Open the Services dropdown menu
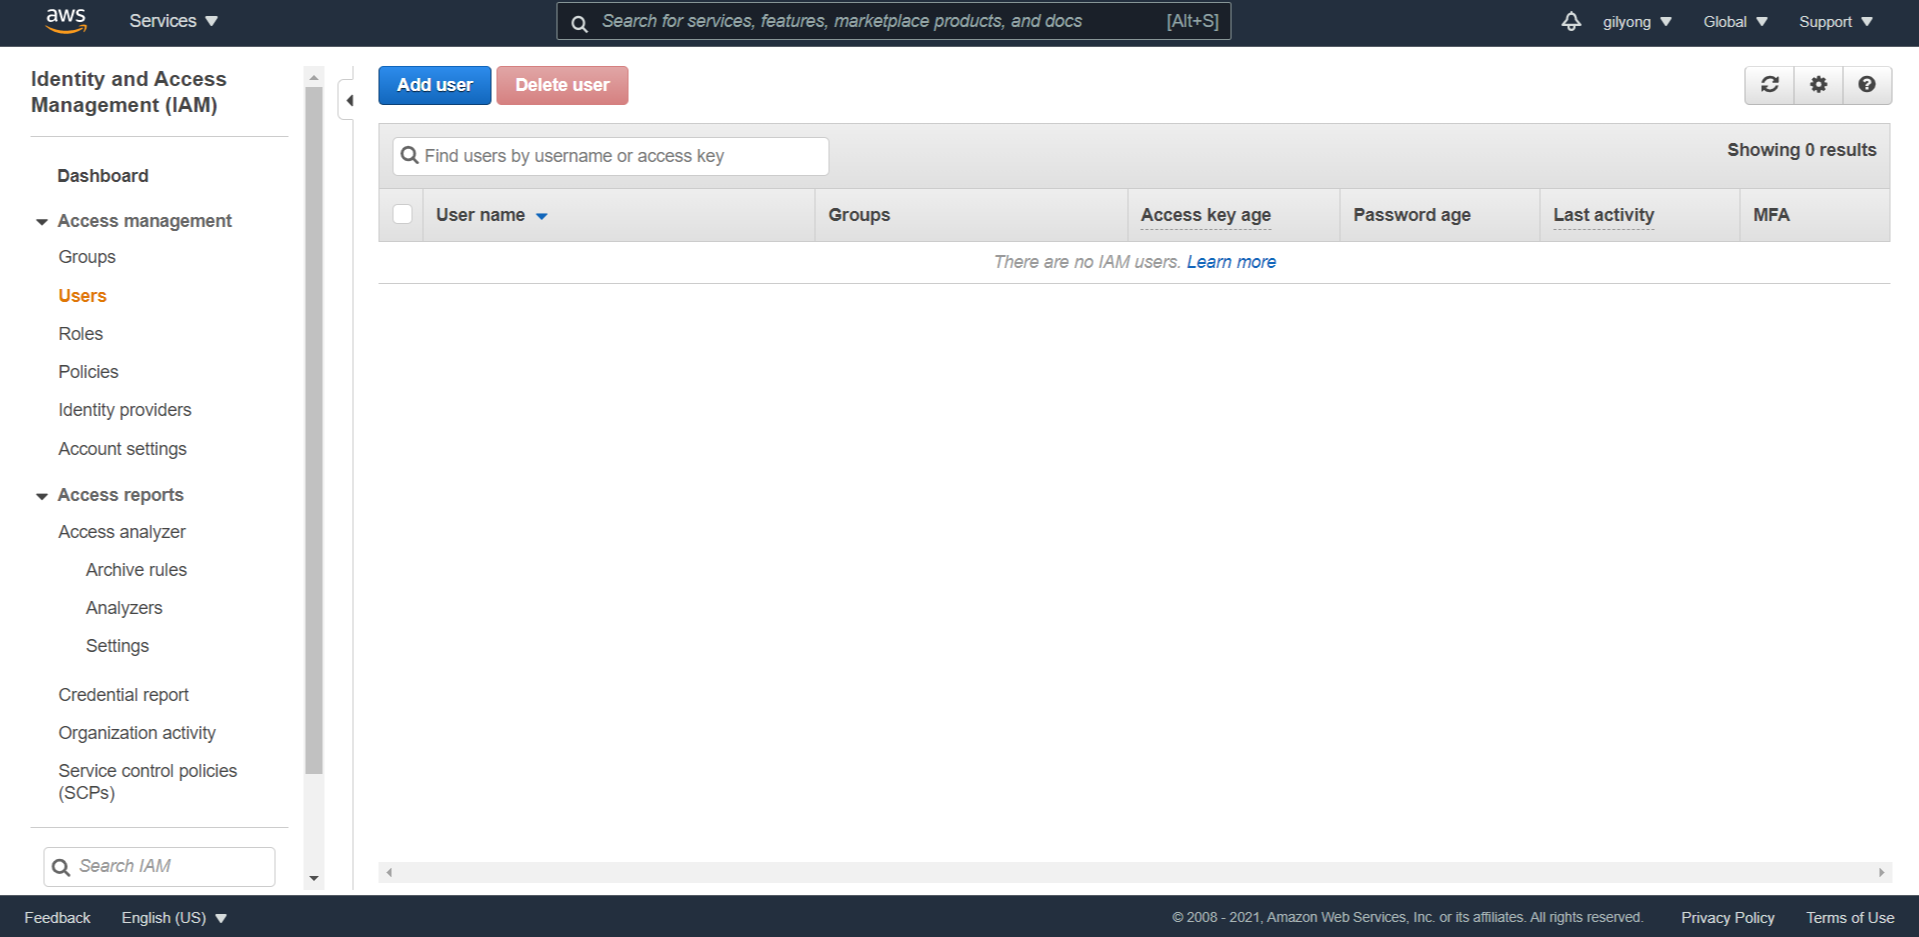 [173, 21]
